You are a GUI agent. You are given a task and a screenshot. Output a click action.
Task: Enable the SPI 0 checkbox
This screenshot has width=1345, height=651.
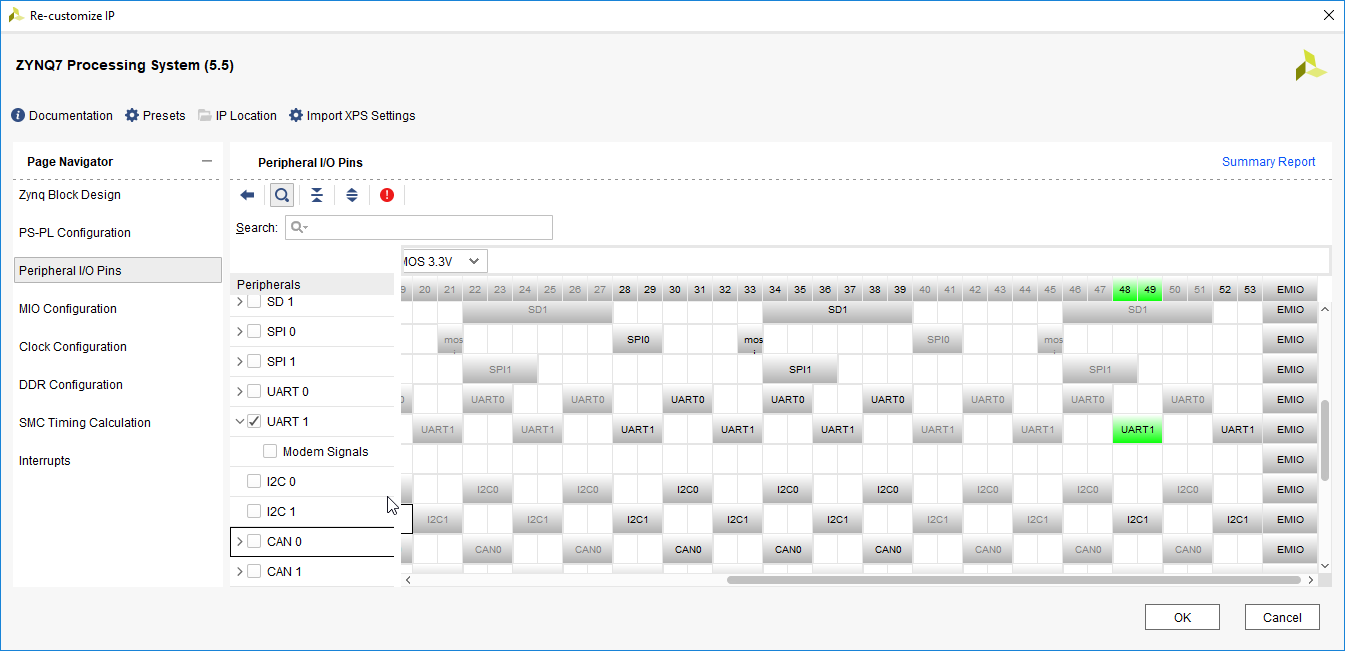(x=254, y=331)
